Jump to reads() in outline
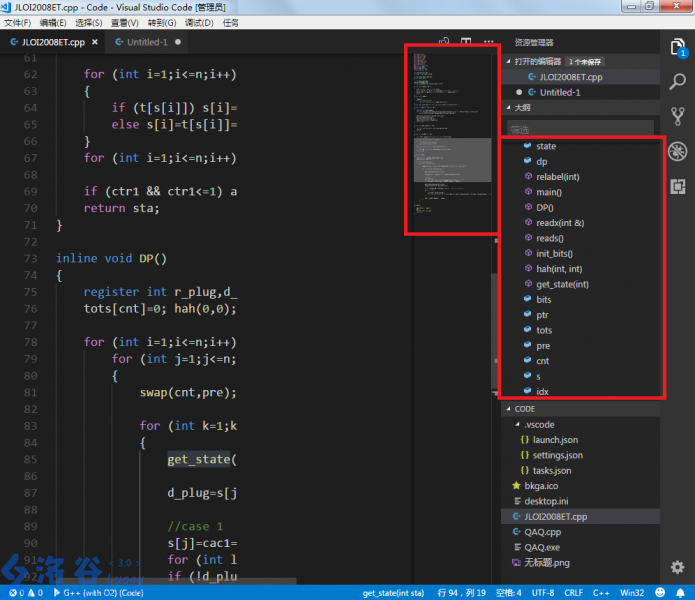Screen dimensions: 695x600 pos(550,238)
